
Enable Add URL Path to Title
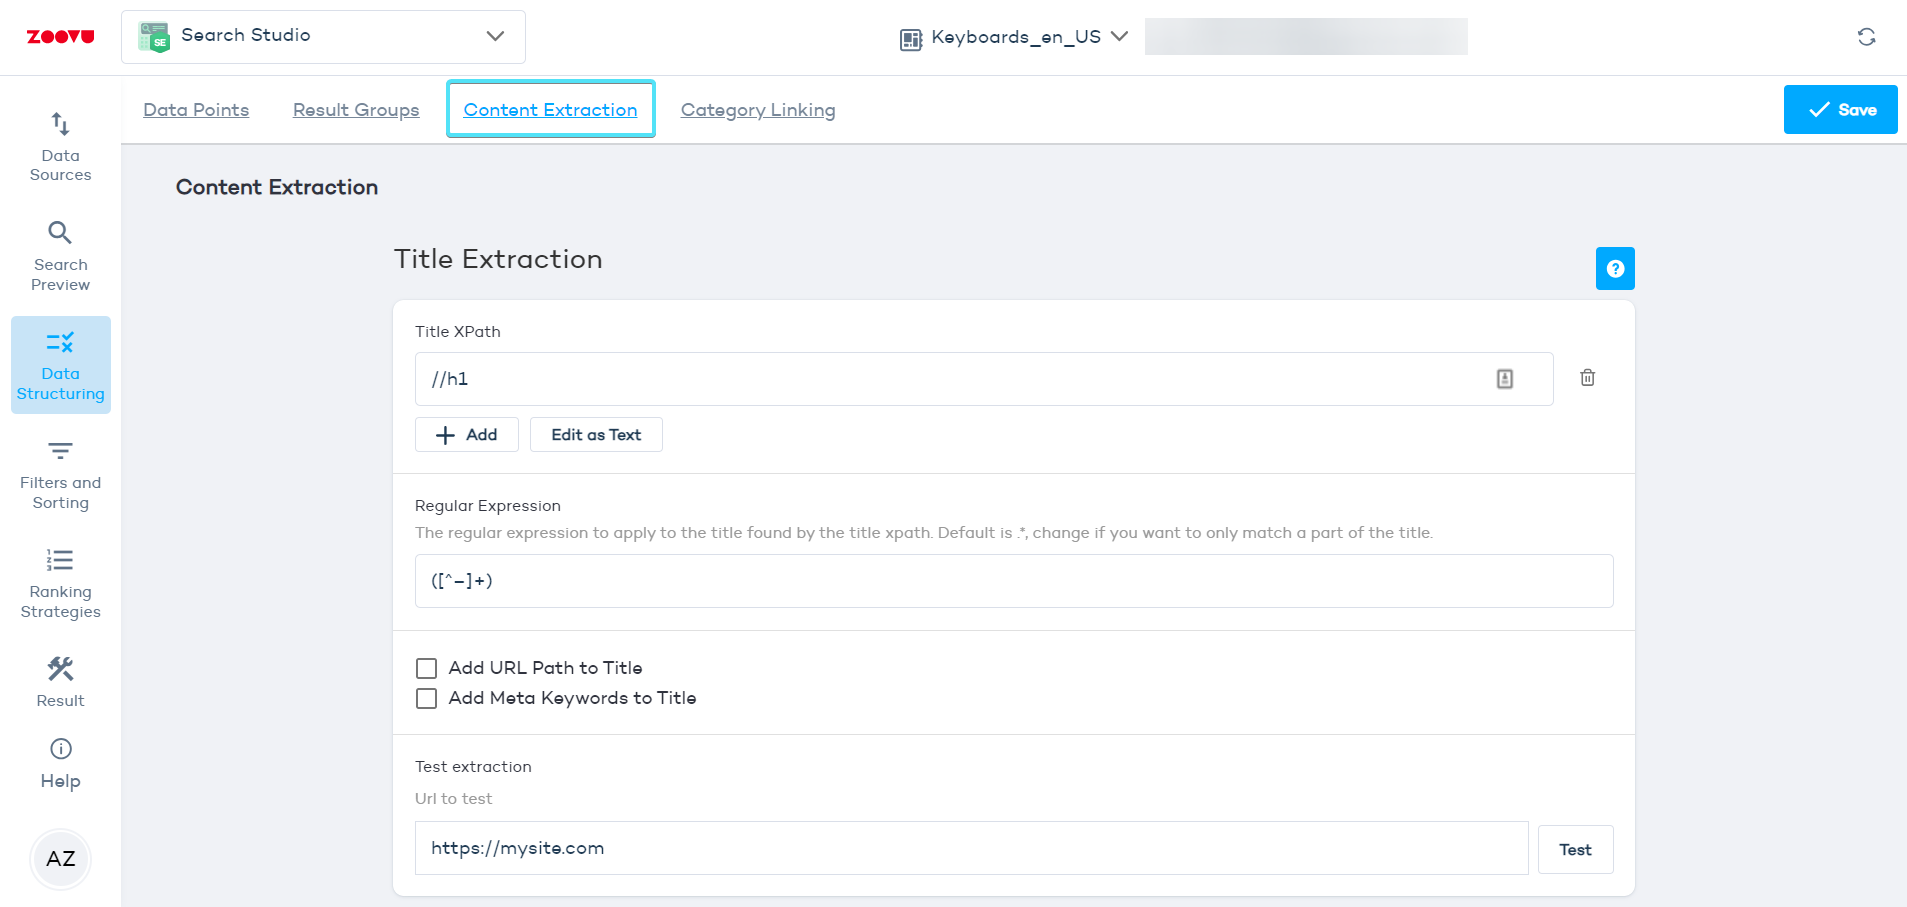tap(427, 668)
